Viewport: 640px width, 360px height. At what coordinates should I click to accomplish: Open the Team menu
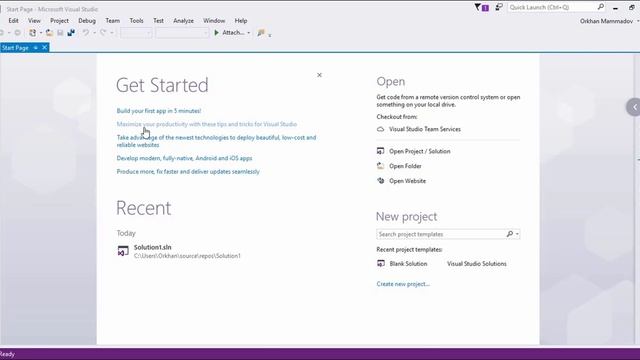[113, 20]
